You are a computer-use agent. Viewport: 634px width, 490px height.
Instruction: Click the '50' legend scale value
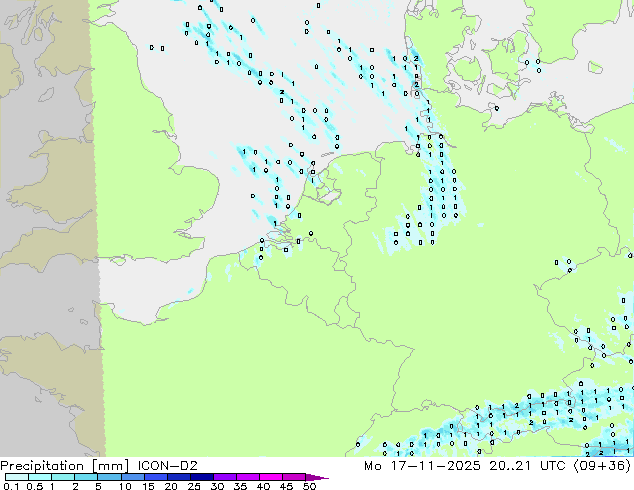coord(309,486)
